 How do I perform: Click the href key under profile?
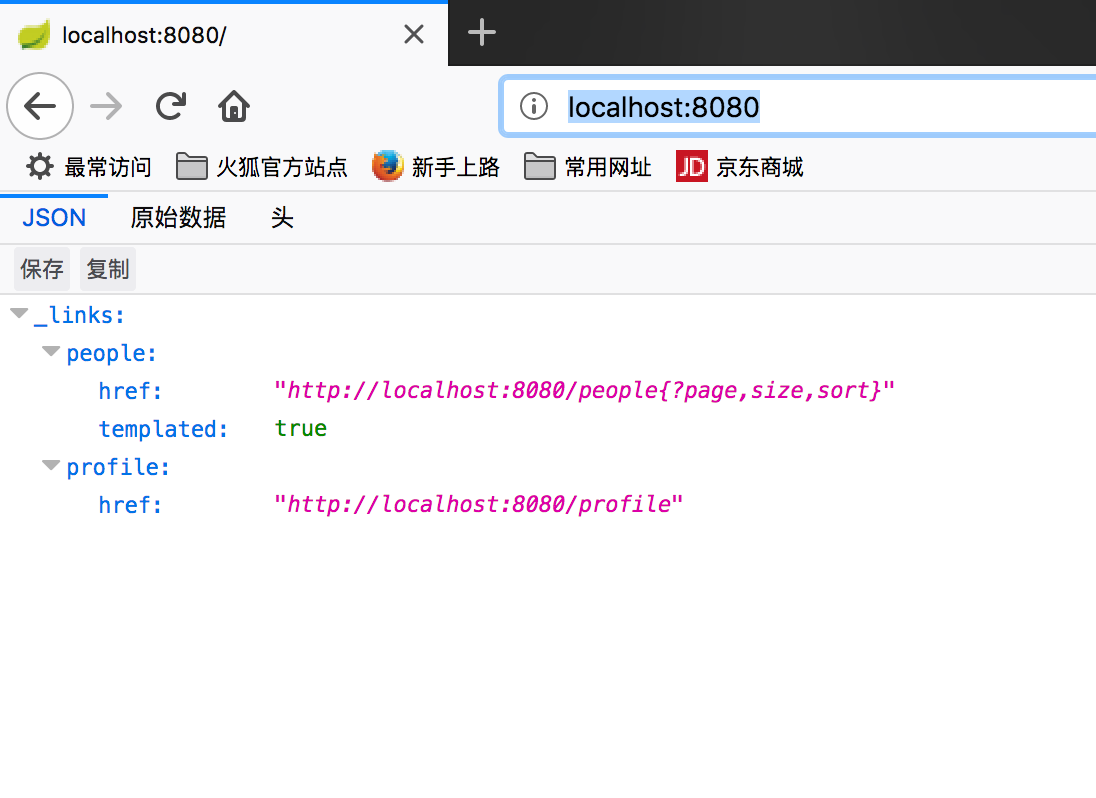click(x=131, y=505)
